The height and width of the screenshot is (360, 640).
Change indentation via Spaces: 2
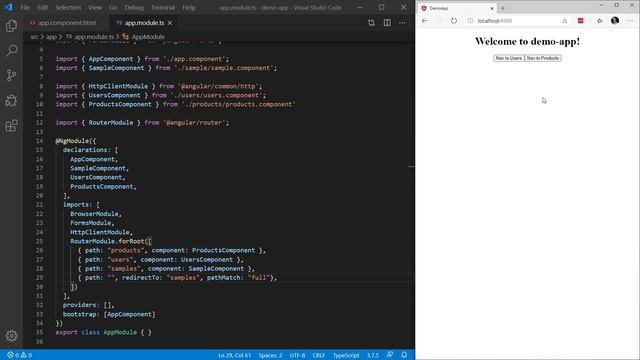pyautogui.click(x=270, y=355)
